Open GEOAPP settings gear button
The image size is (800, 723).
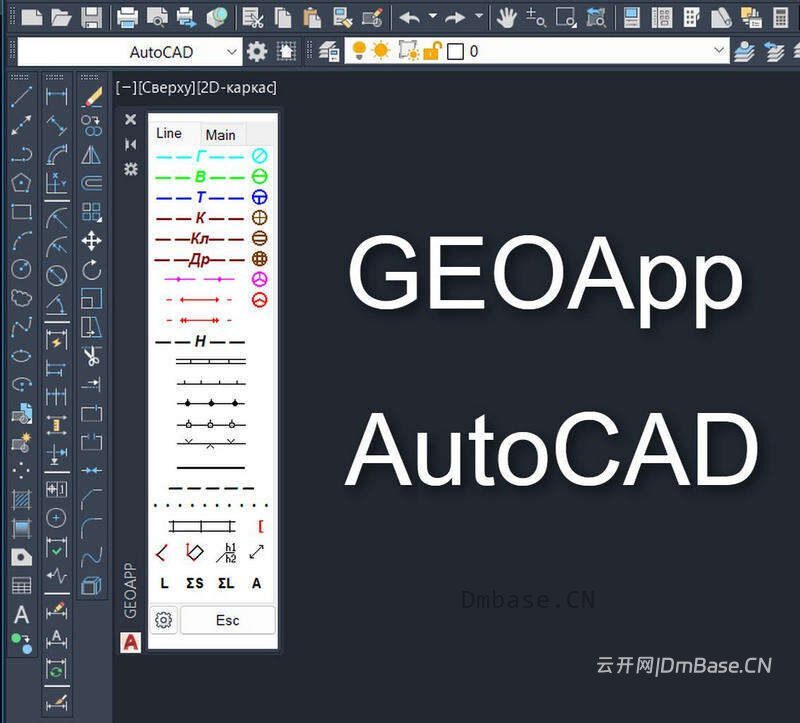click(163, 620)
